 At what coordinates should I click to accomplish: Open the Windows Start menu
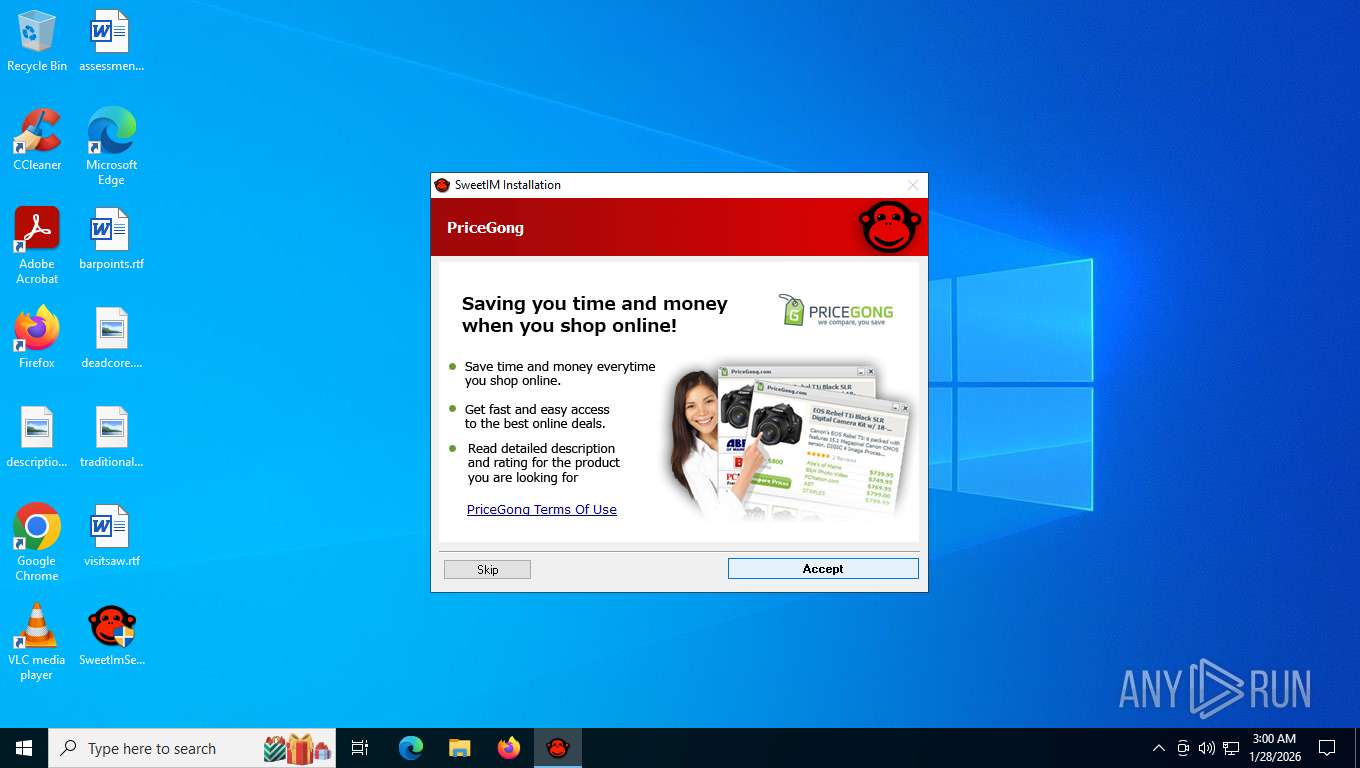coord(24,748)
